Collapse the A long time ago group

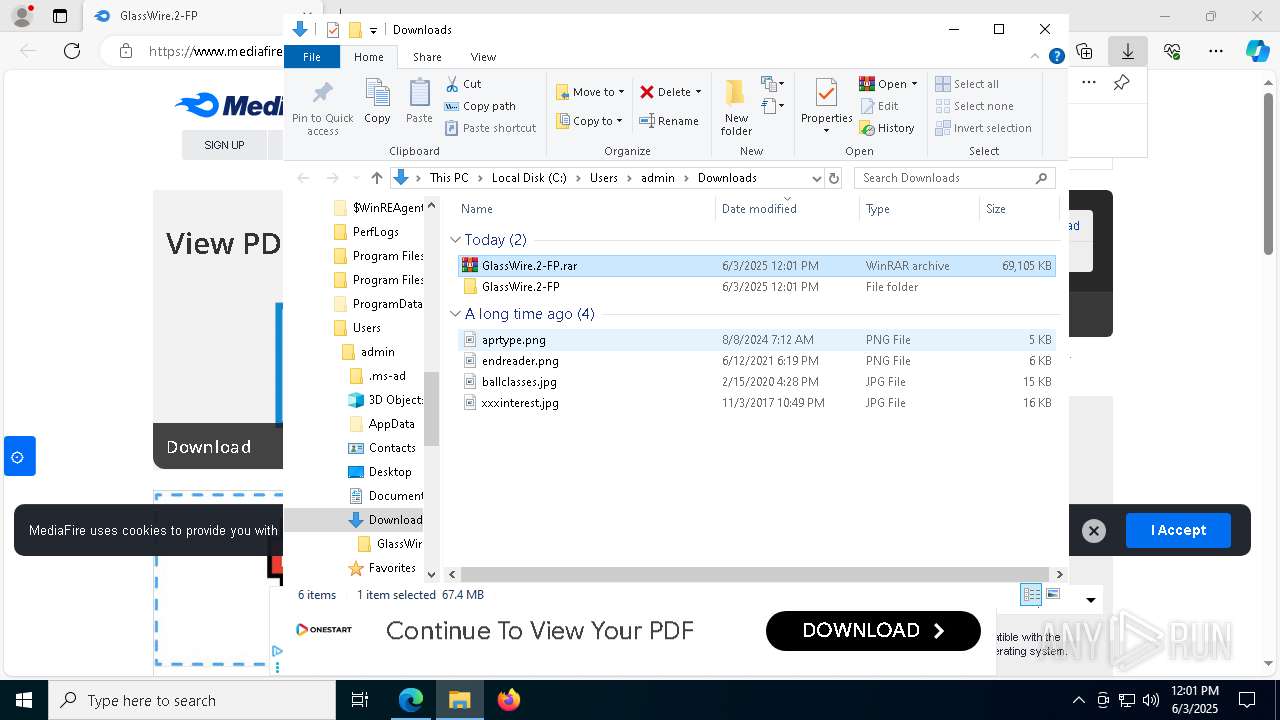point(455,314)
